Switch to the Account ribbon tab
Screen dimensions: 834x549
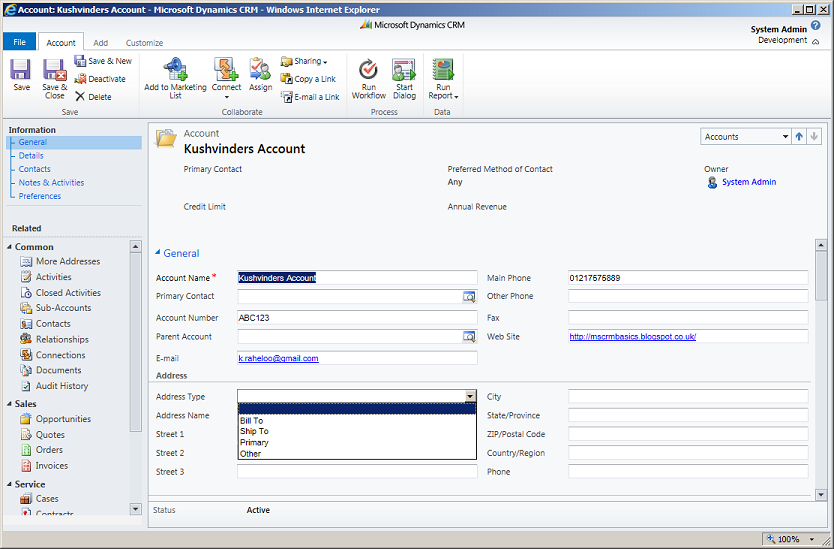pyautogui.click(x=61, y=43)
